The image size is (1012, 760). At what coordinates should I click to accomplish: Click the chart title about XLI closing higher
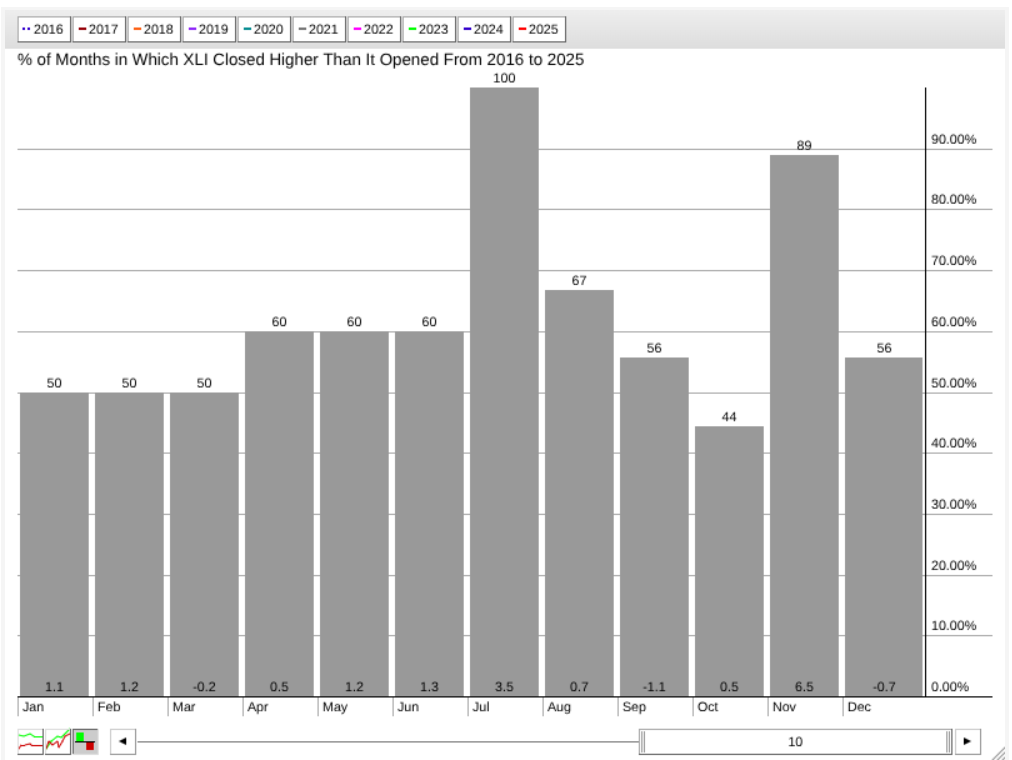(x=301, y=59)
